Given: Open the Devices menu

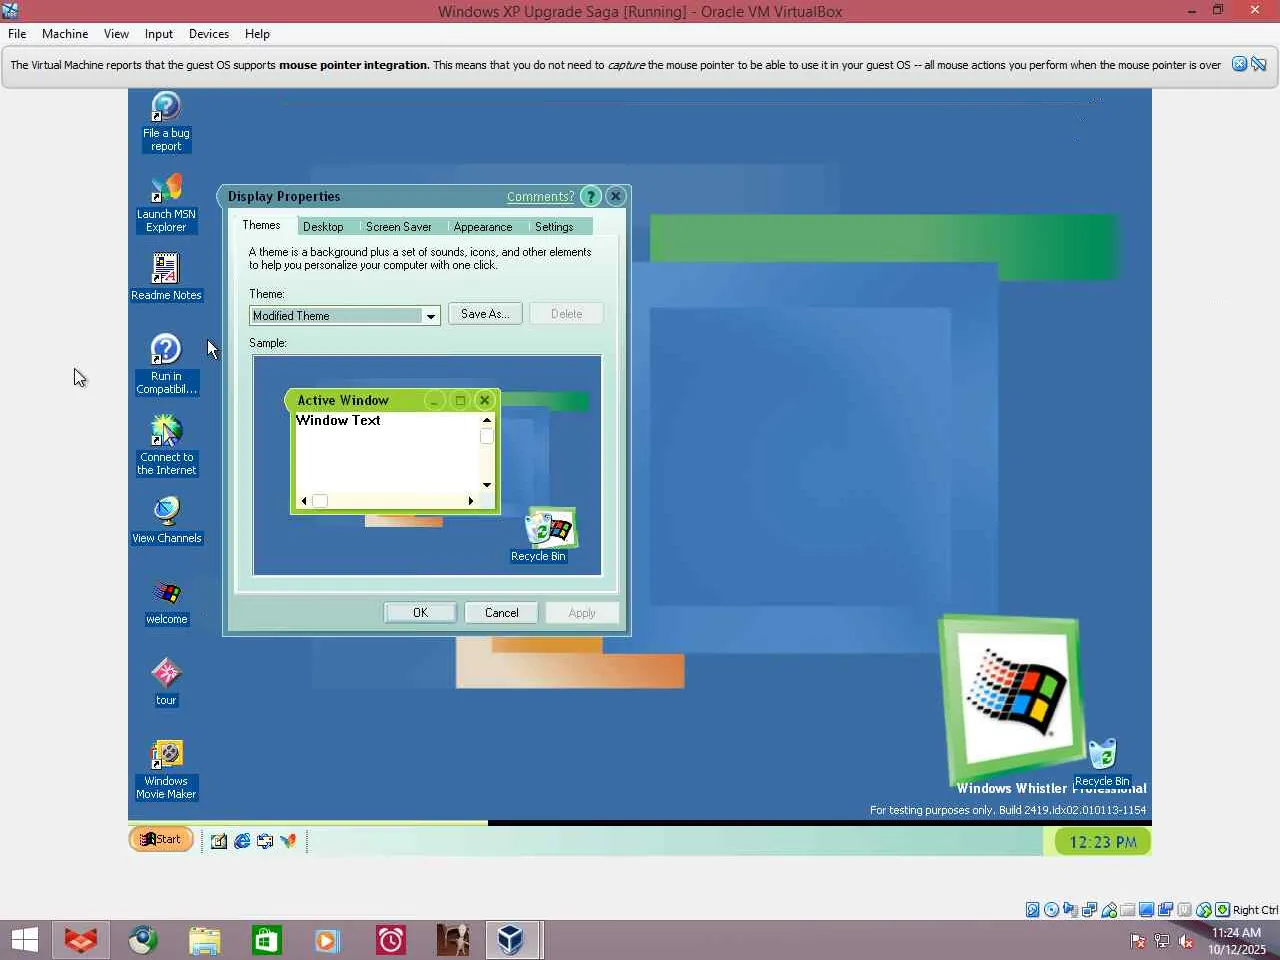Looking at the screenshot, I should pyautogui.click(x=209, y=34).
